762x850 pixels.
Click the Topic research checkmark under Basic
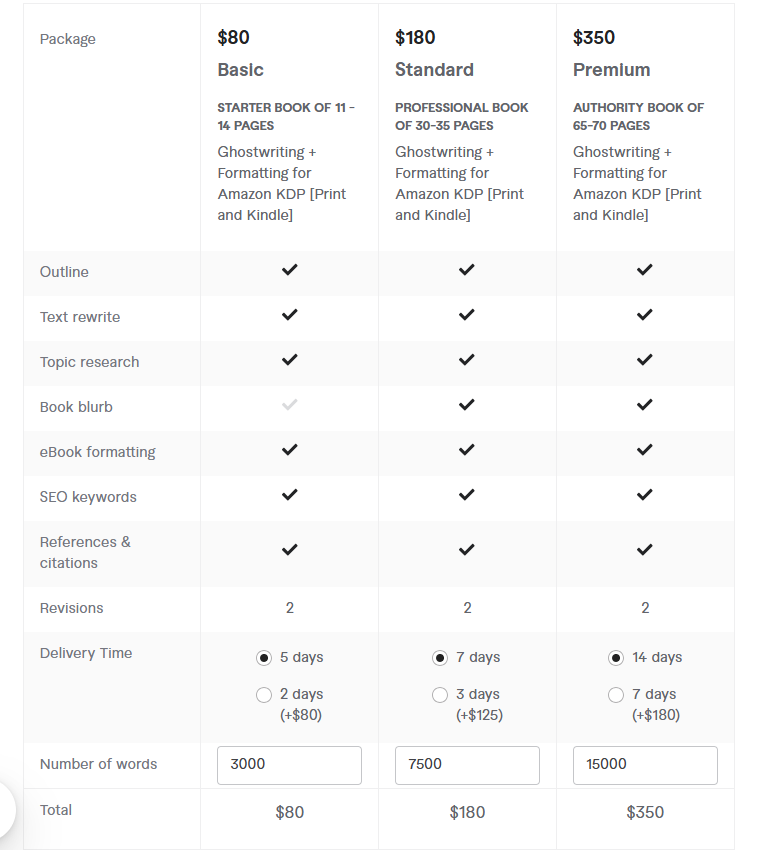coord(289,359)
